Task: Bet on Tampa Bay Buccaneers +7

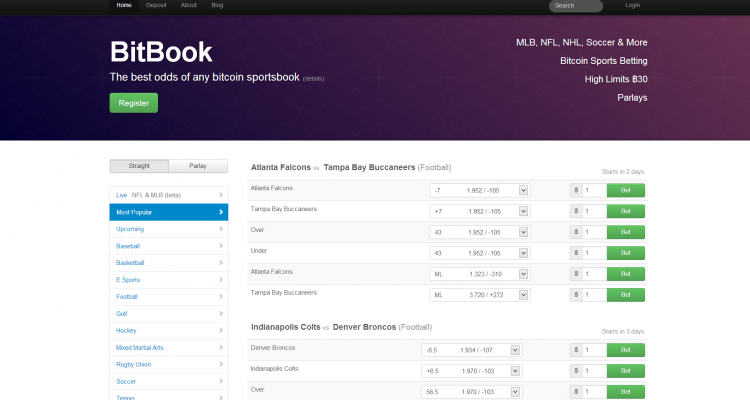Action: click(x=626, y=211)
